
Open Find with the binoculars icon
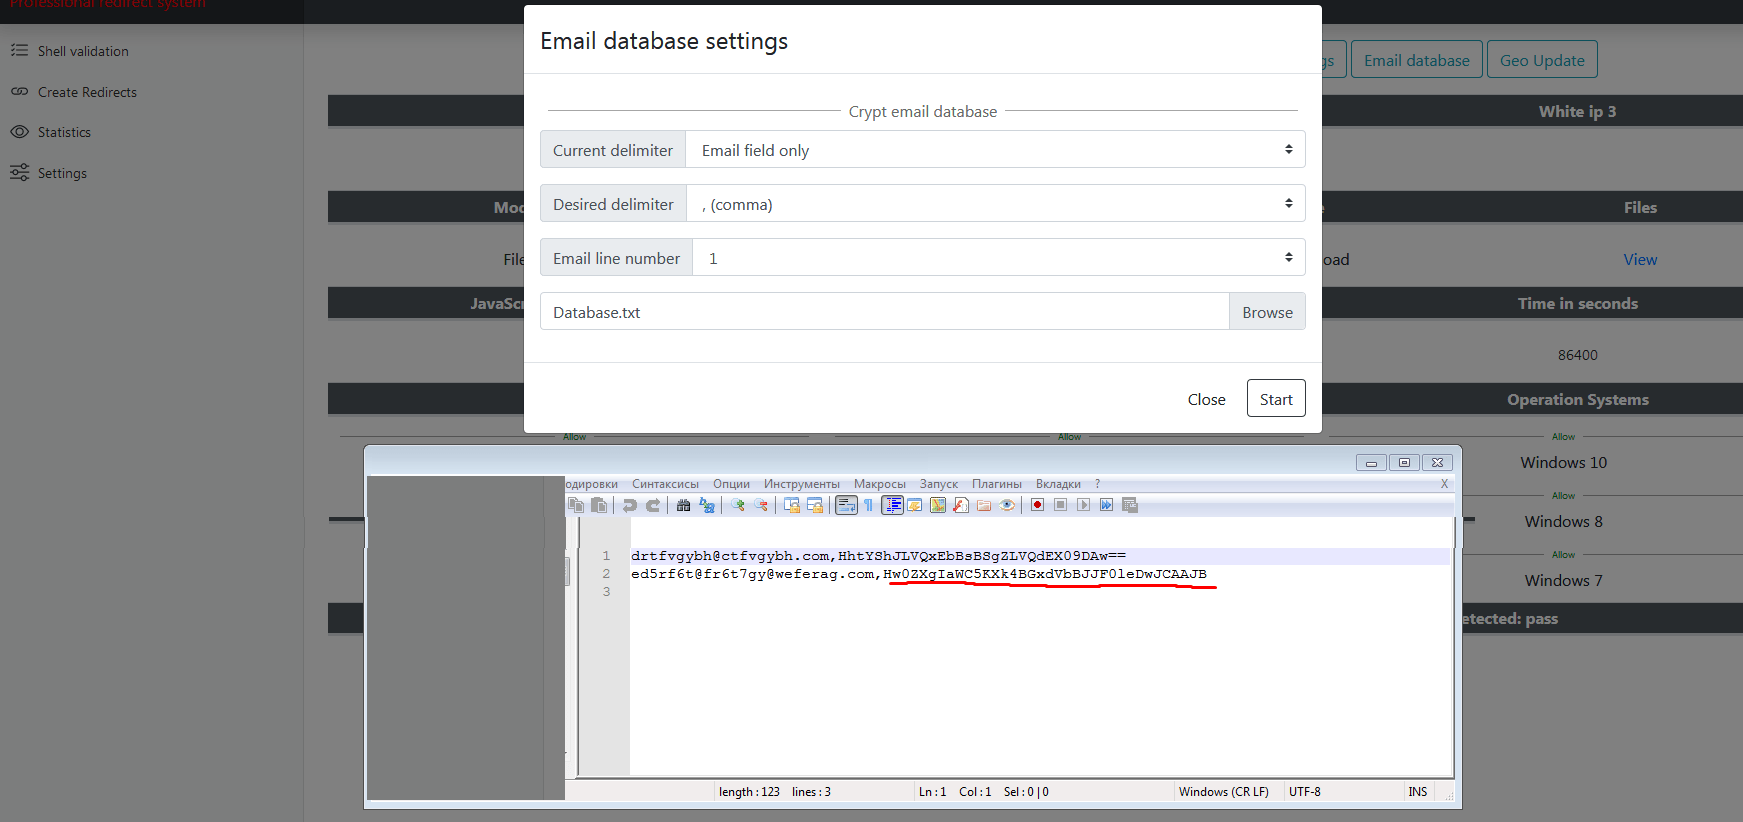[683, 505]
